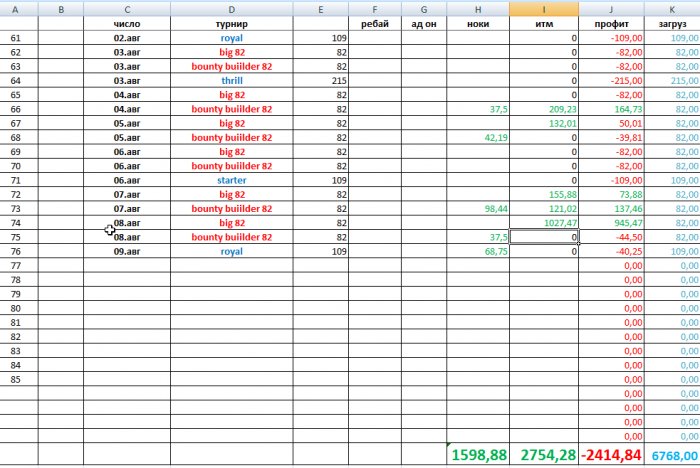Viewport: 700px width, 468px height.
Task: Select the profit cell '-44,50'
Action: 611,237
